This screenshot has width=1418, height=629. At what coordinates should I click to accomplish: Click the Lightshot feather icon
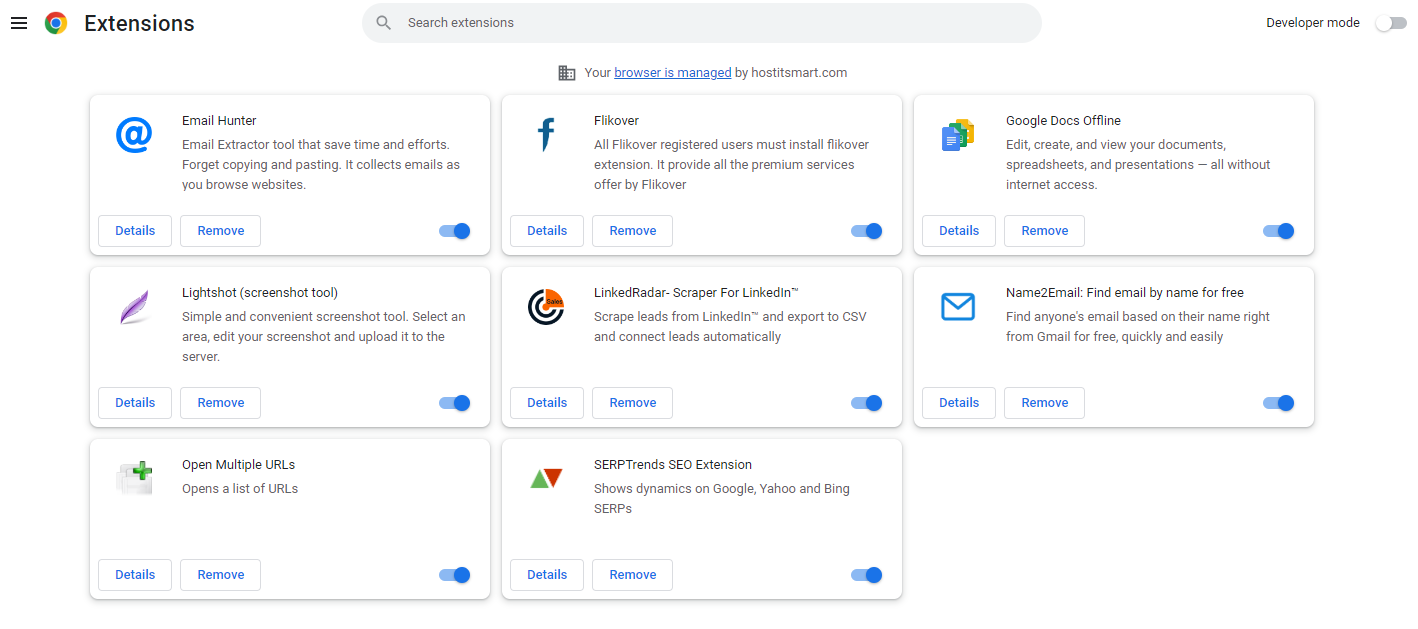(x=134, y=307)
